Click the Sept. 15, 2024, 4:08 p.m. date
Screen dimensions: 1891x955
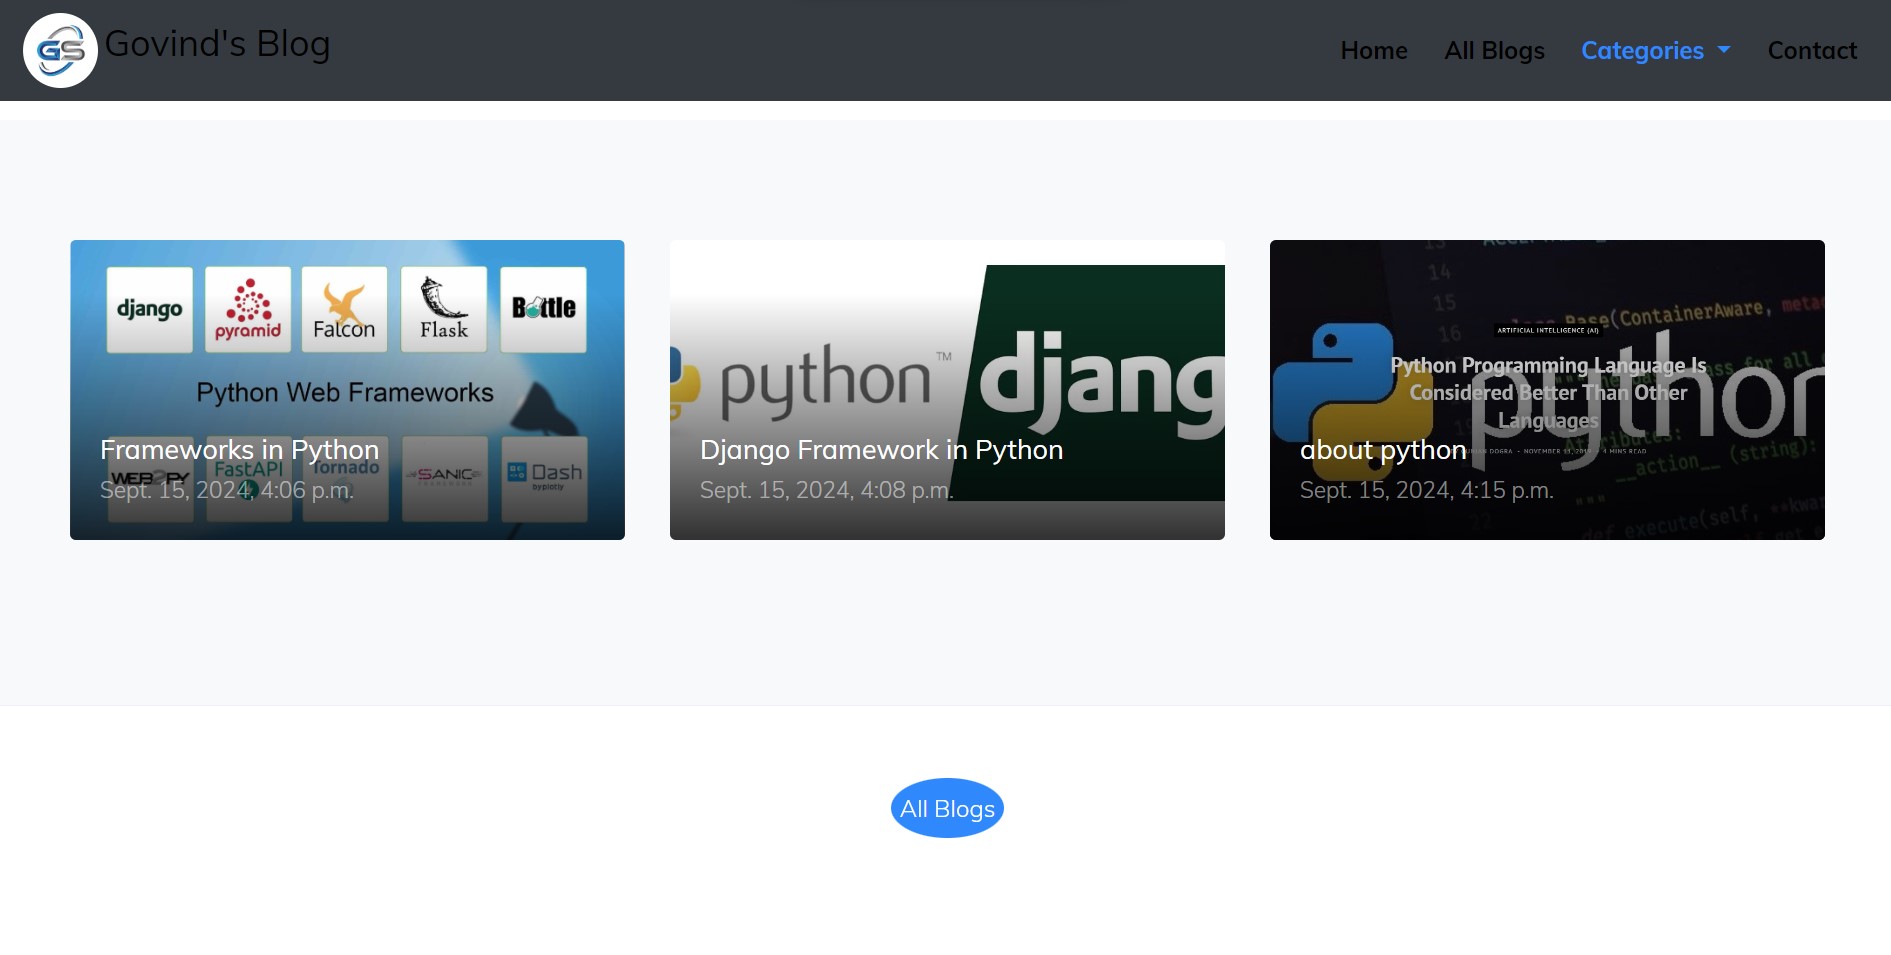pos(827,490)
